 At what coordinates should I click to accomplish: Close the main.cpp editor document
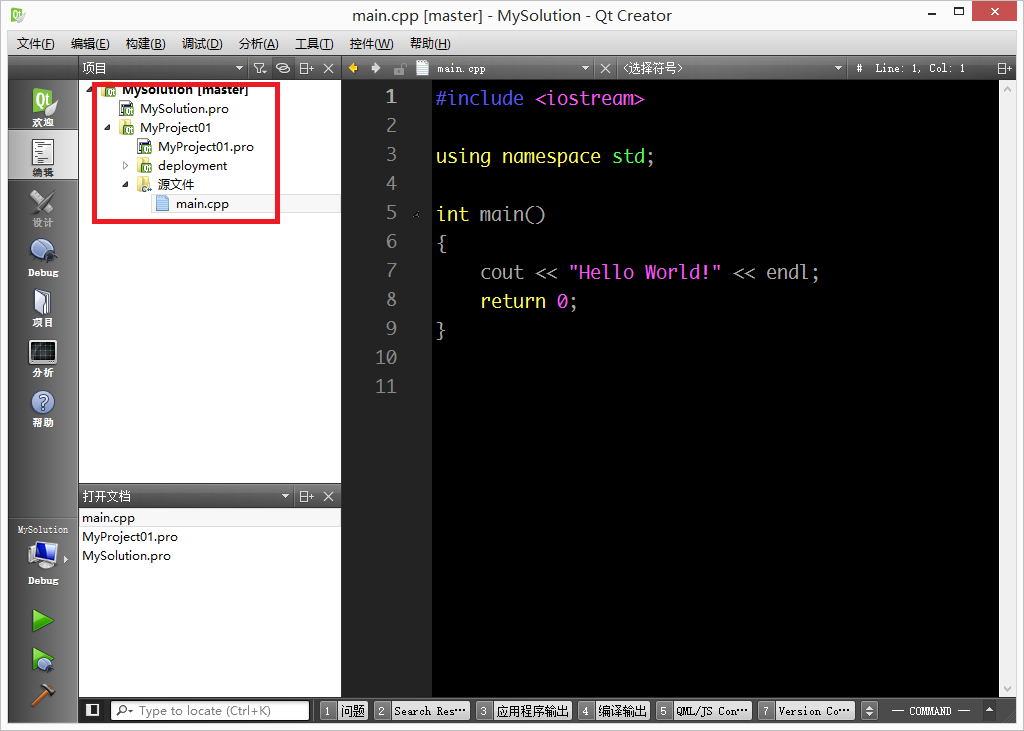click(605, 68)
